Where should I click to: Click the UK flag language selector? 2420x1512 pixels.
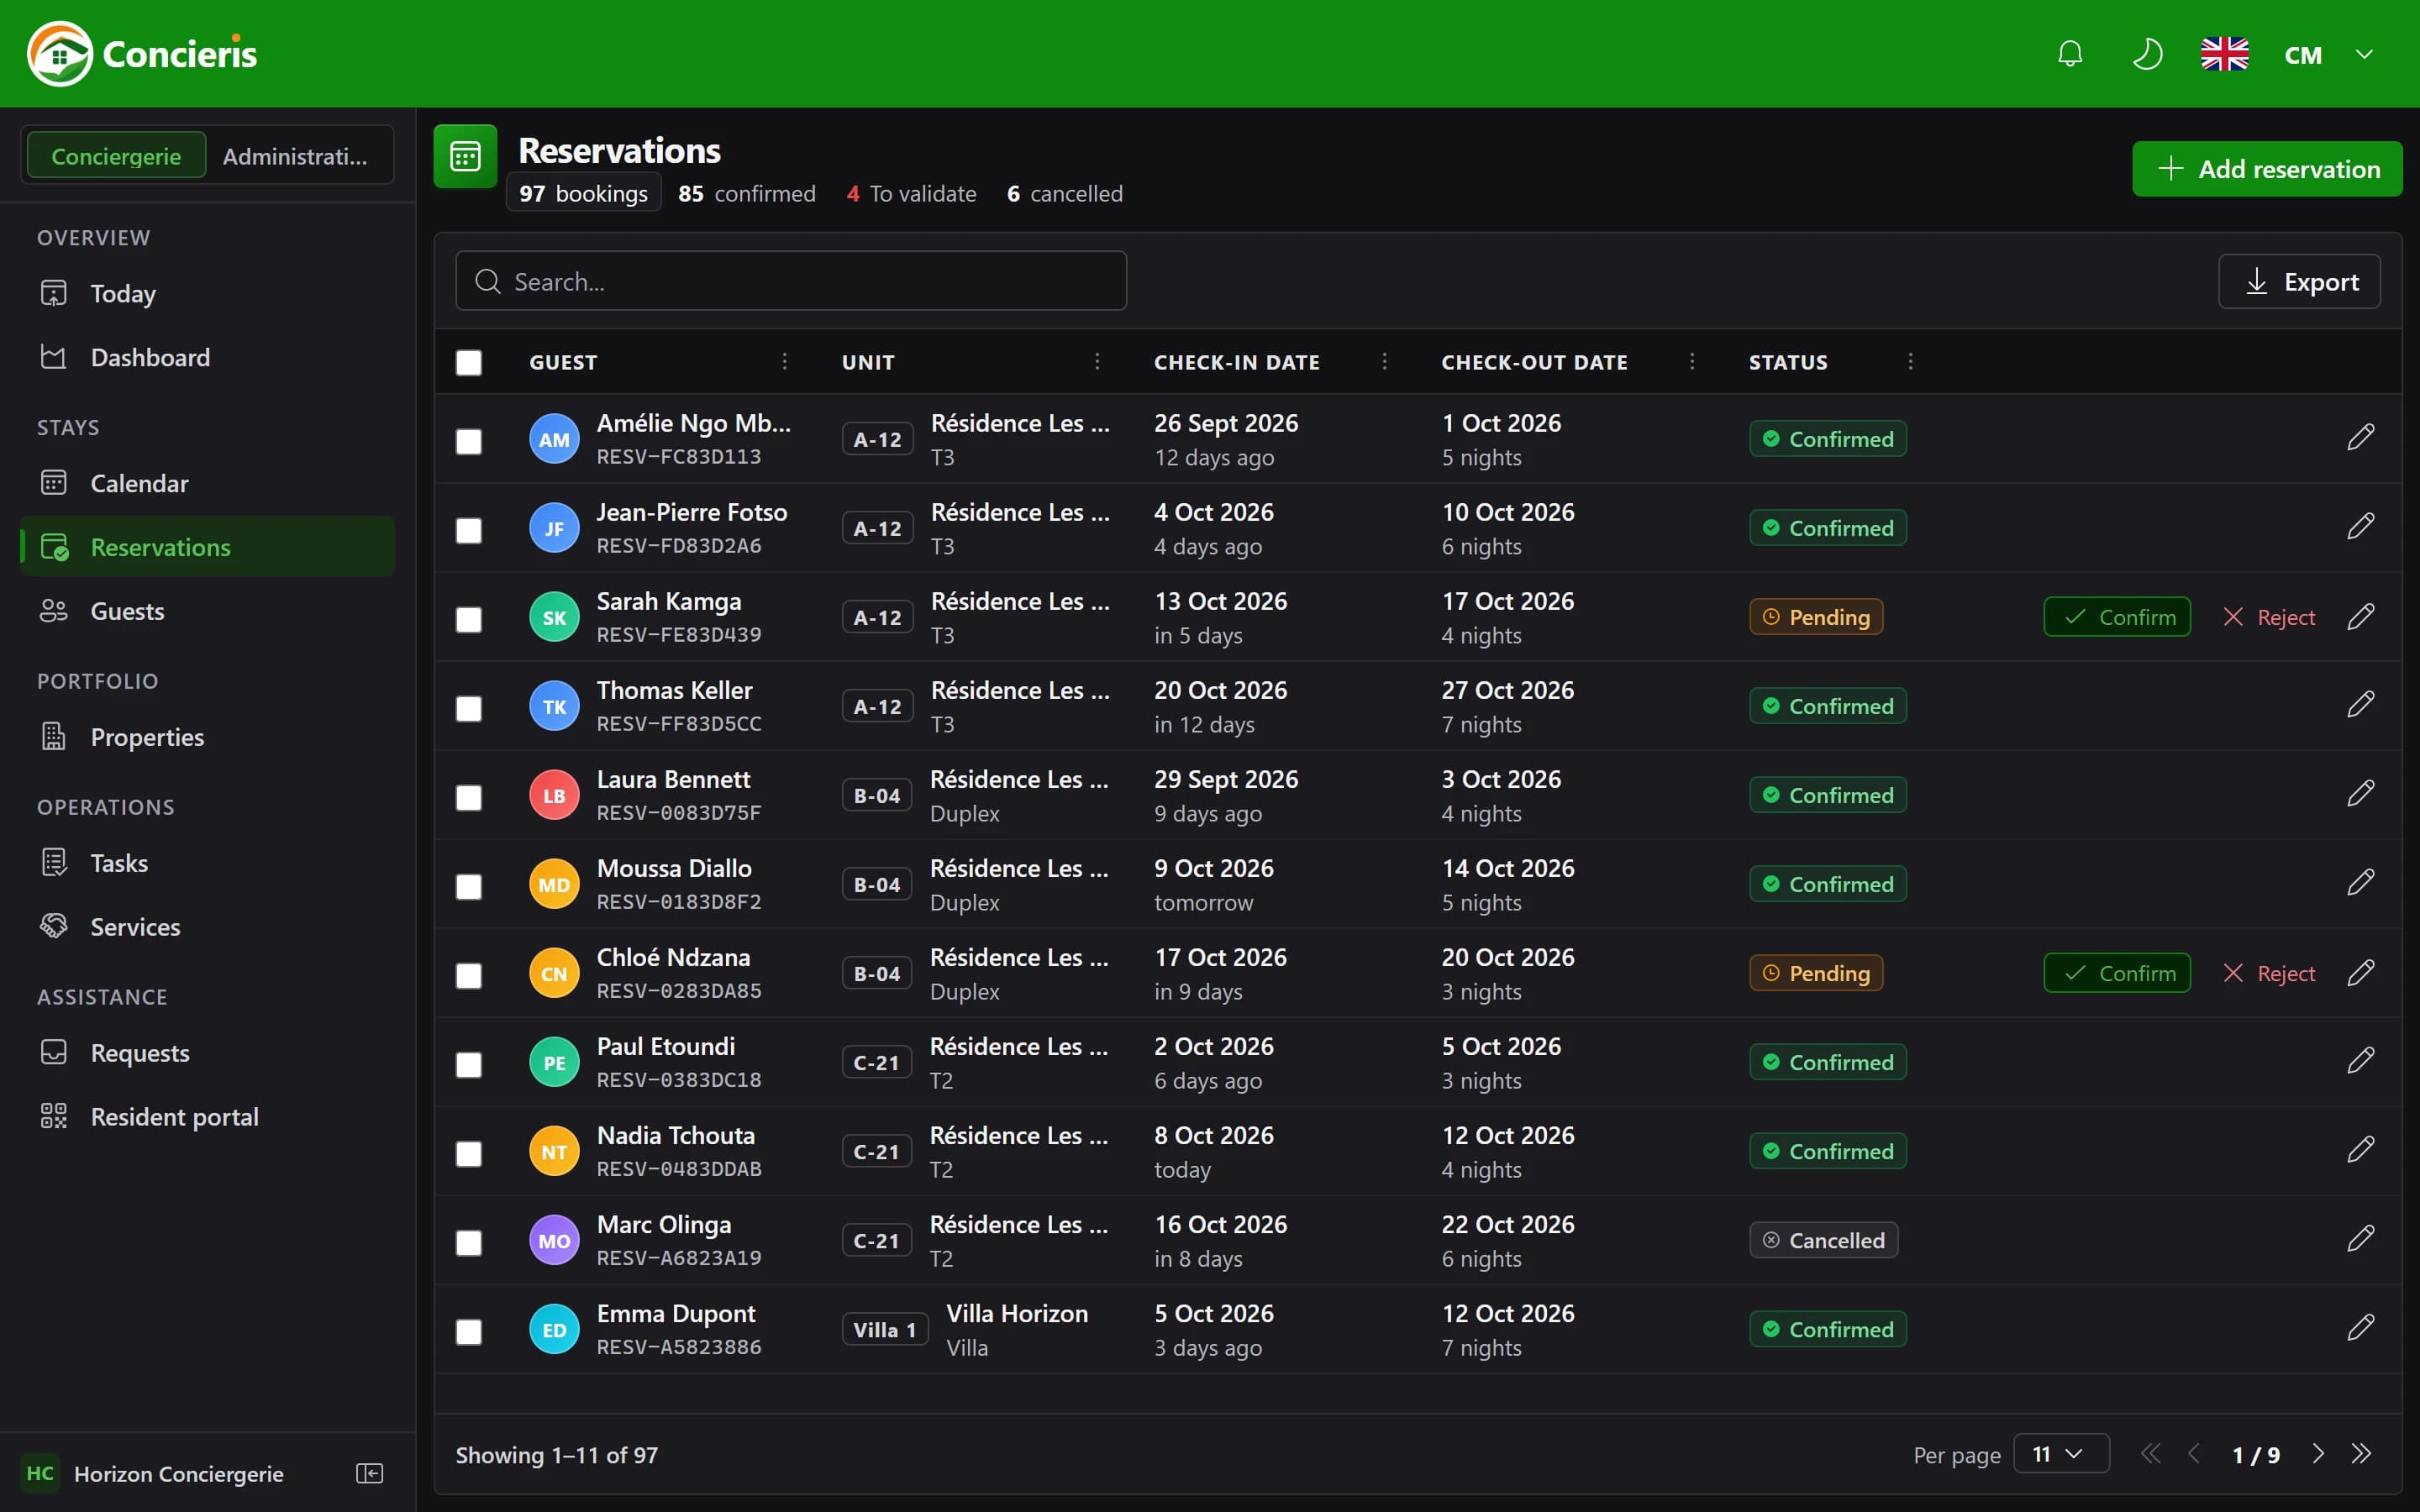click(2224, 54)
